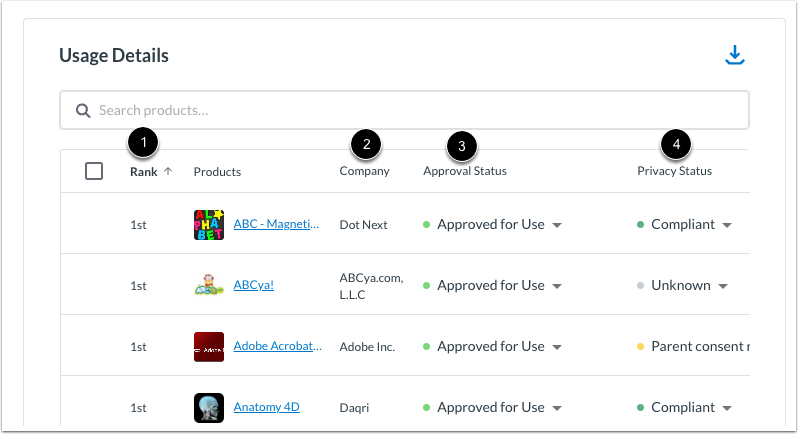Viewport: 798px width, 434px height.
Task: Open the ABCya! product icon
Action: [209, 285]
